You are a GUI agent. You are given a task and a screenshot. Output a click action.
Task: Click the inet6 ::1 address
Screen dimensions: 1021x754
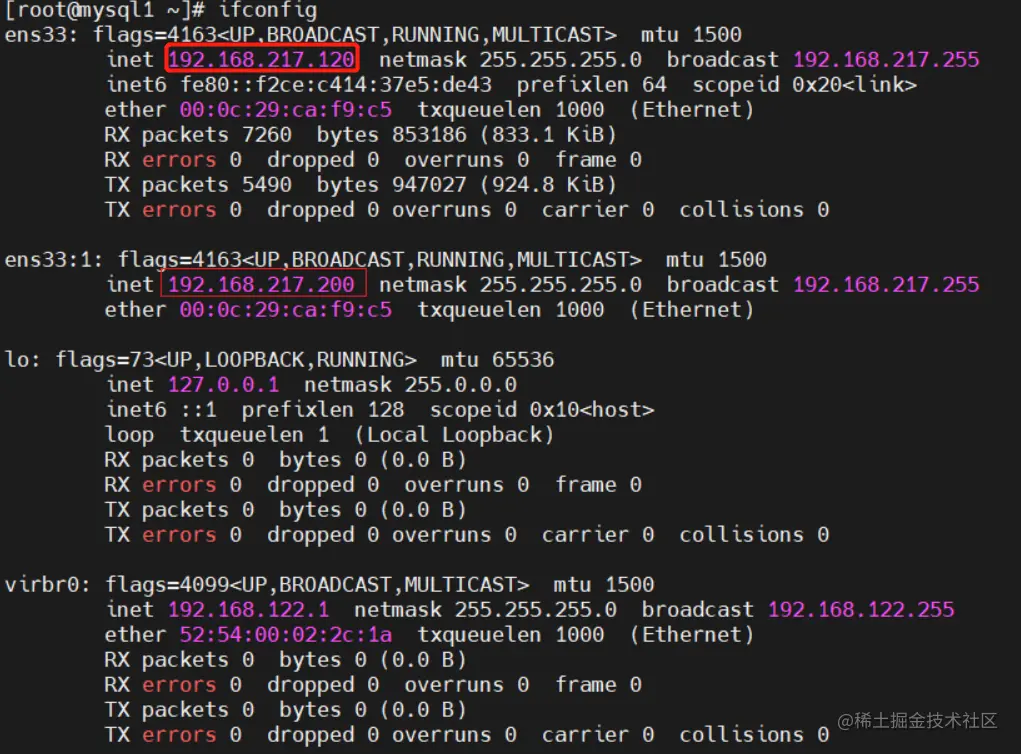click(x=199, y=410)
